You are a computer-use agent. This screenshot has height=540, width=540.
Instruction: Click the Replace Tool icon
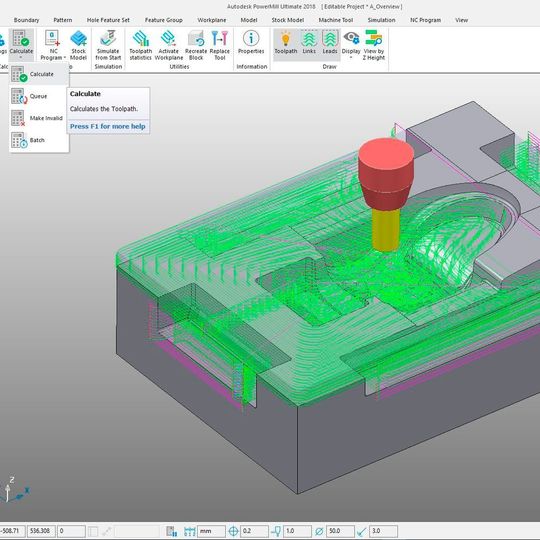(x=220, y=39)
